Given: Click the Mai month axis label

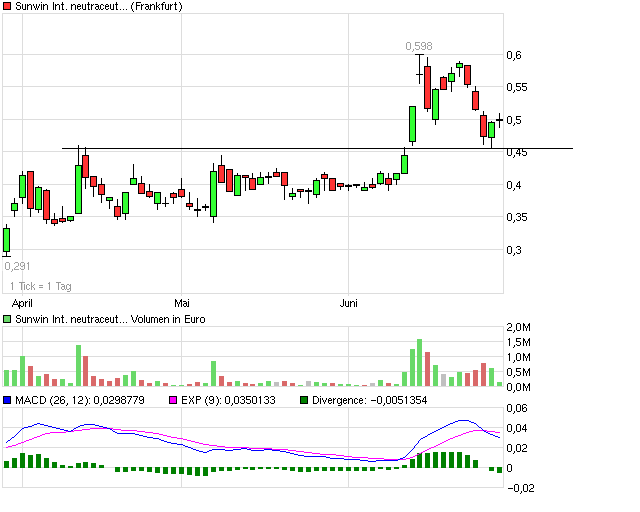Looking at the screenshot, I should (x=182, y=303).
